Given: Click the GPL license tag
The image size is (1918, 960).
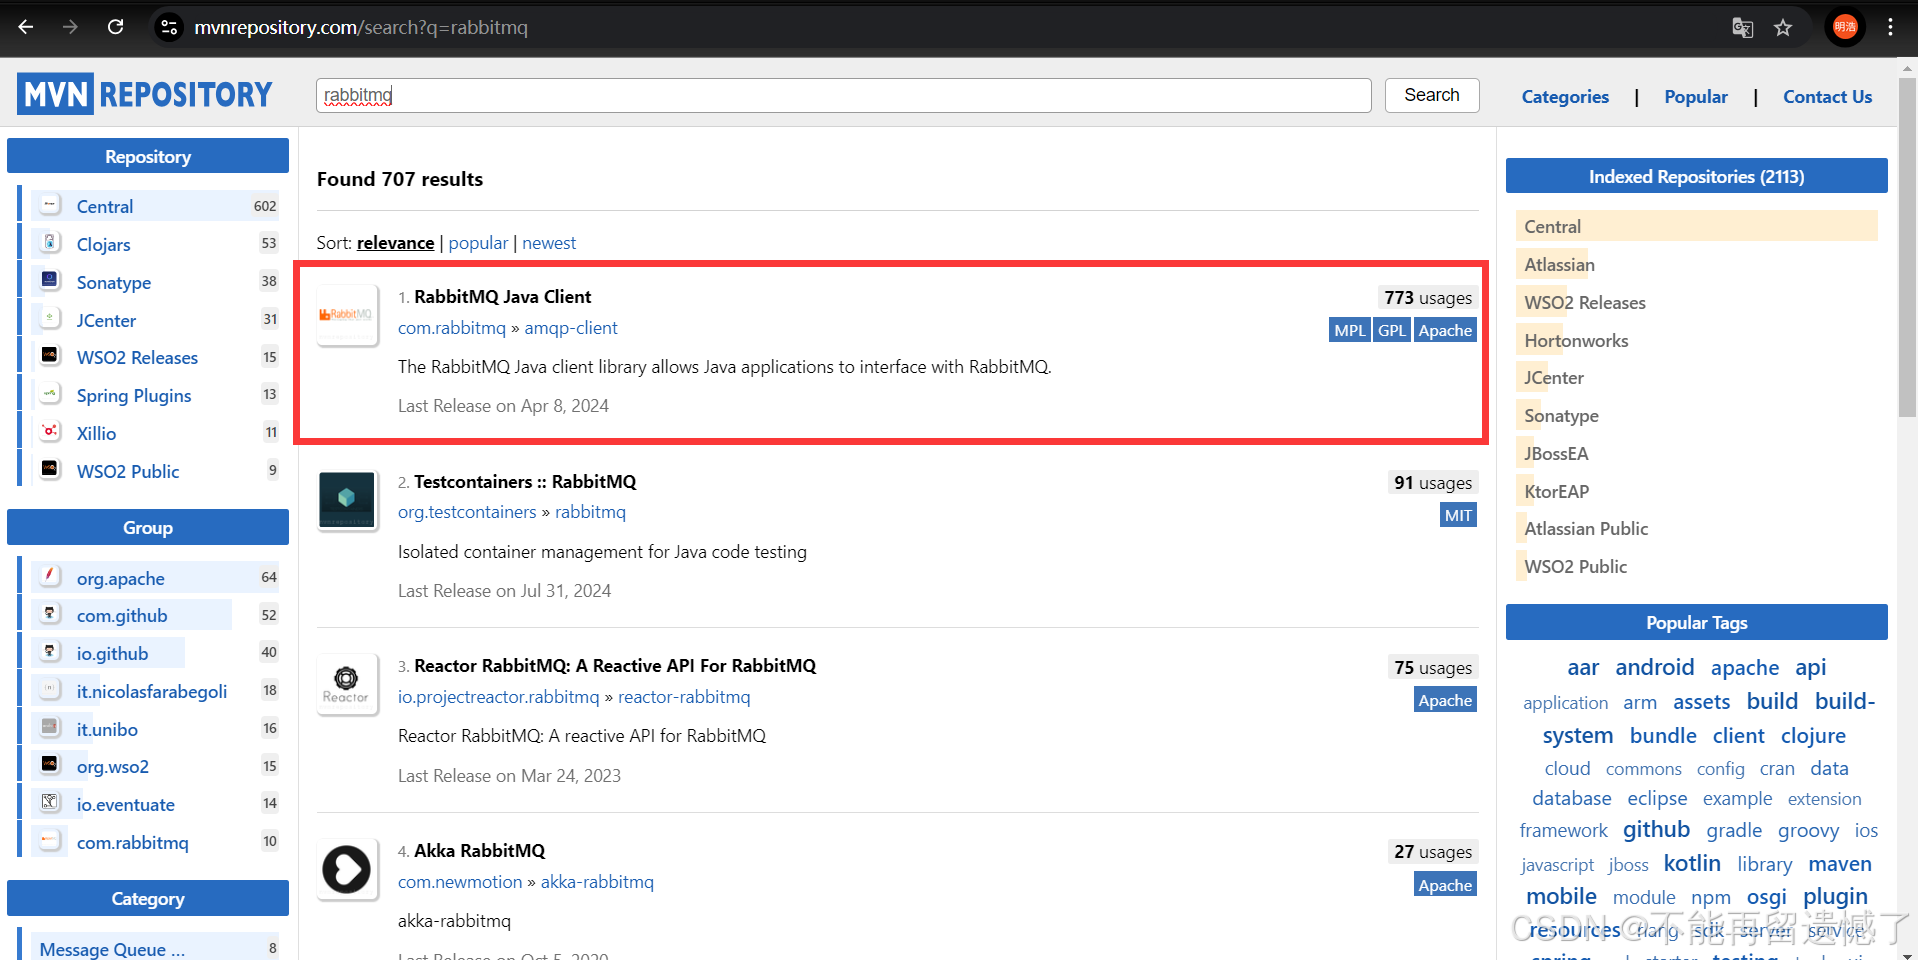Looking at the screenshot, I should click(x=1392, y=331).
